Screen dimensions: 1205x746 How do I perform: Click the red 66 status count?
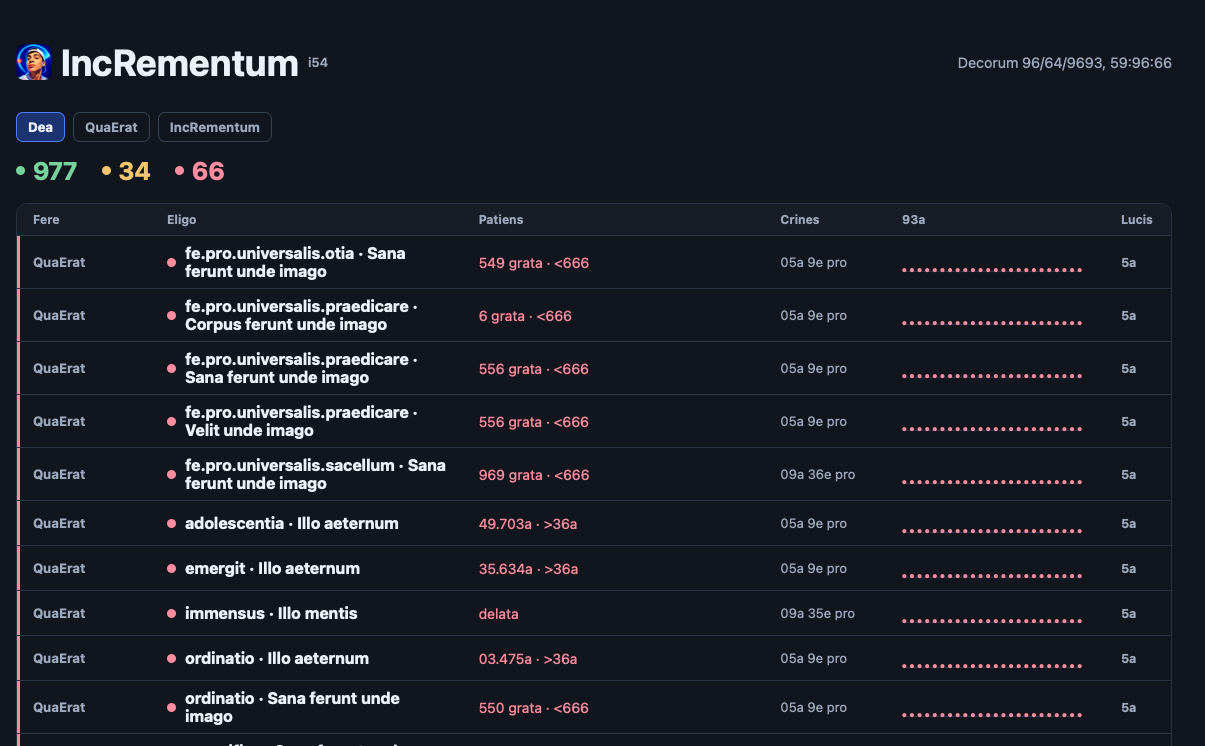[x=200, y=171]
